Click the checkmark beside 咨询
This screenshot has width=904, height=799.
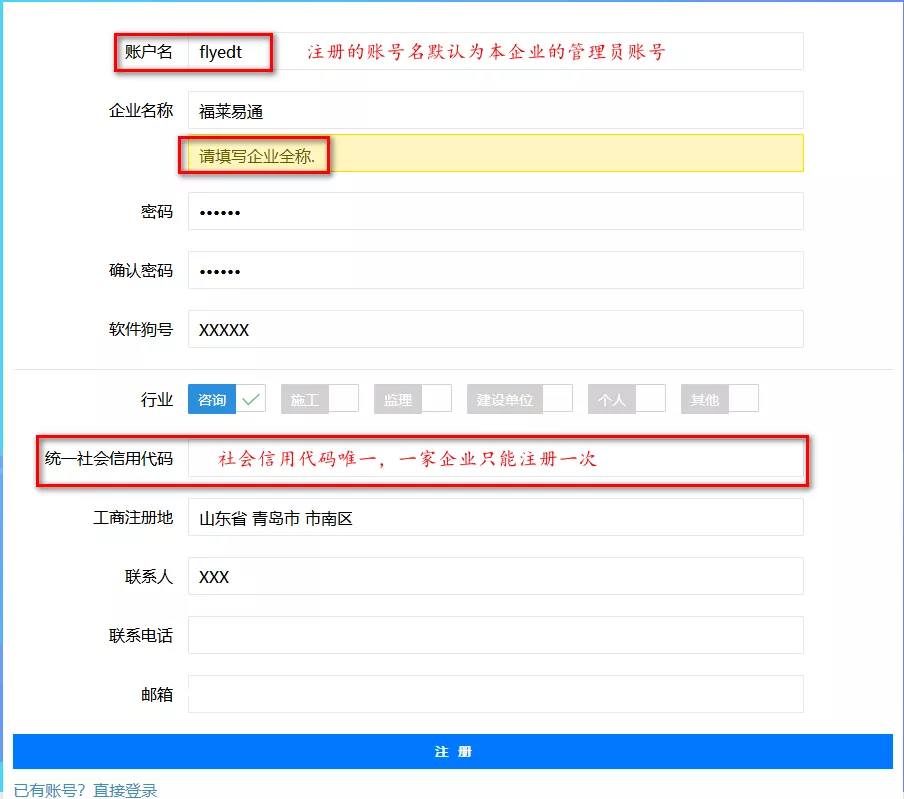pos(251,399)
